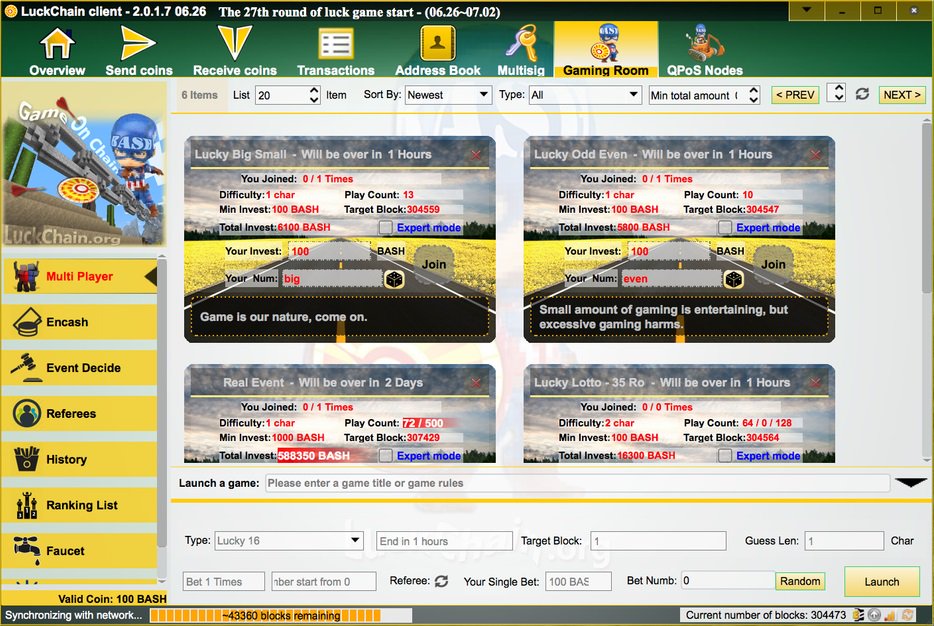The image size is (934, 626).
Task: Open the title bar dropdown arrow
Action: 806,10
